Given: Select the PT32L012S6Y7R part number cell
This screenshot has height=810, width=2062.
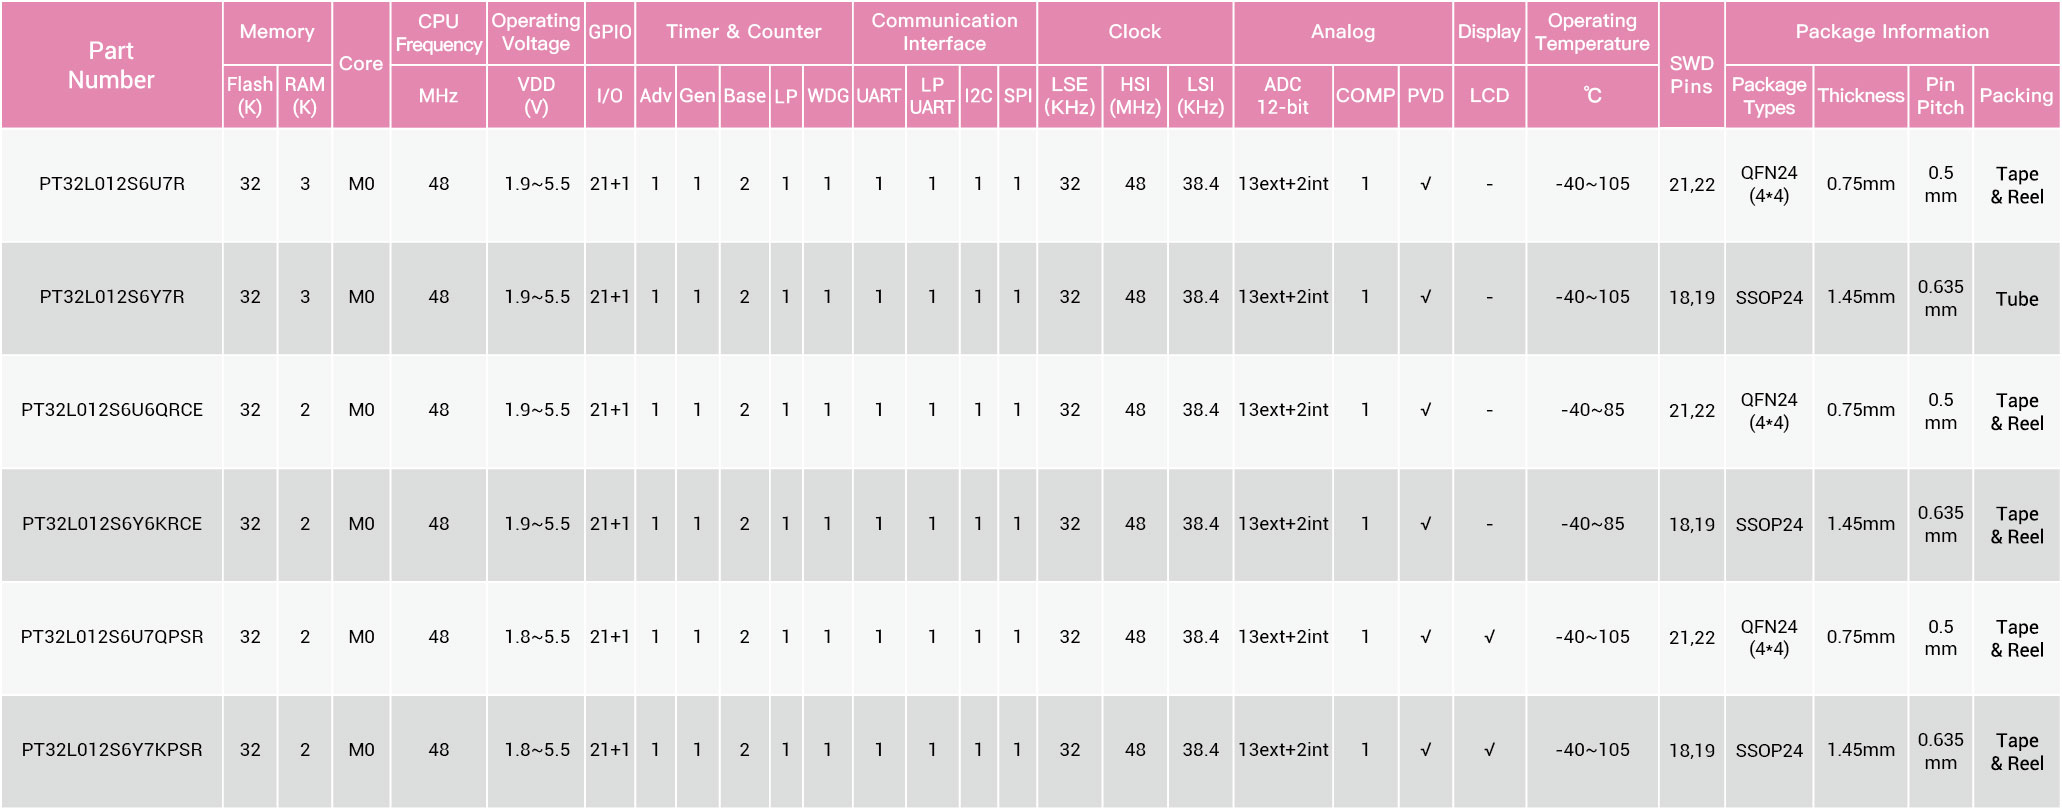Looking at the screenshot, I should click(112, 297).
